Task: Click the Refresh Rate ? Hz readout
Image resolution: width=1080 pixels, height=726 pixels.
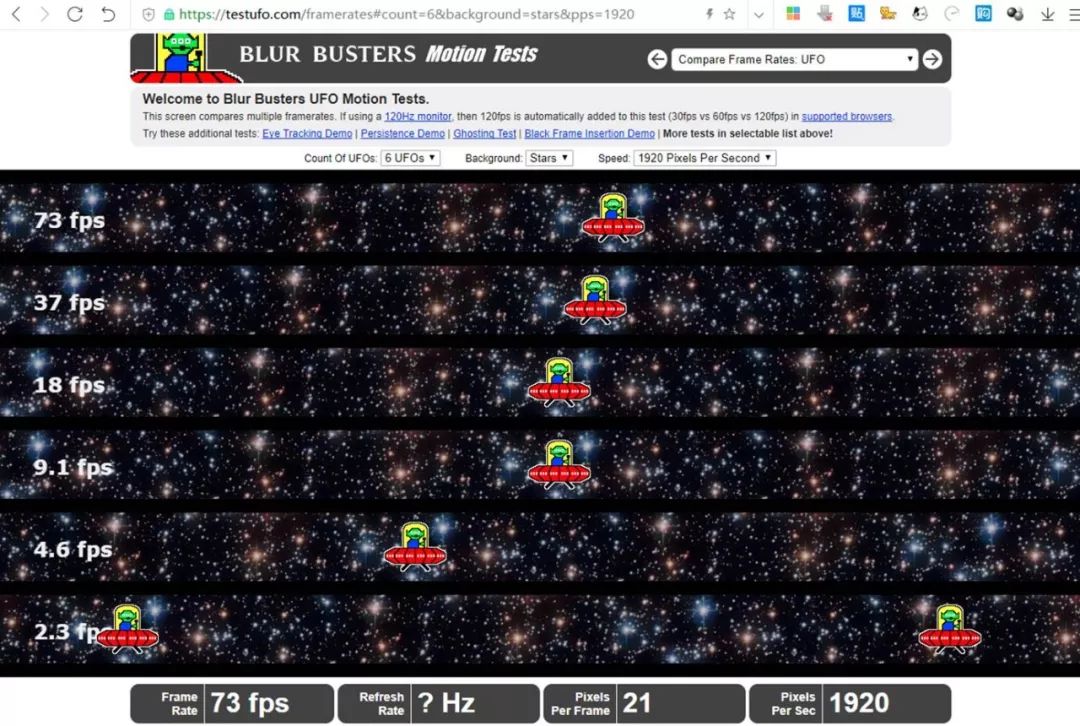Action: (439, 703)
